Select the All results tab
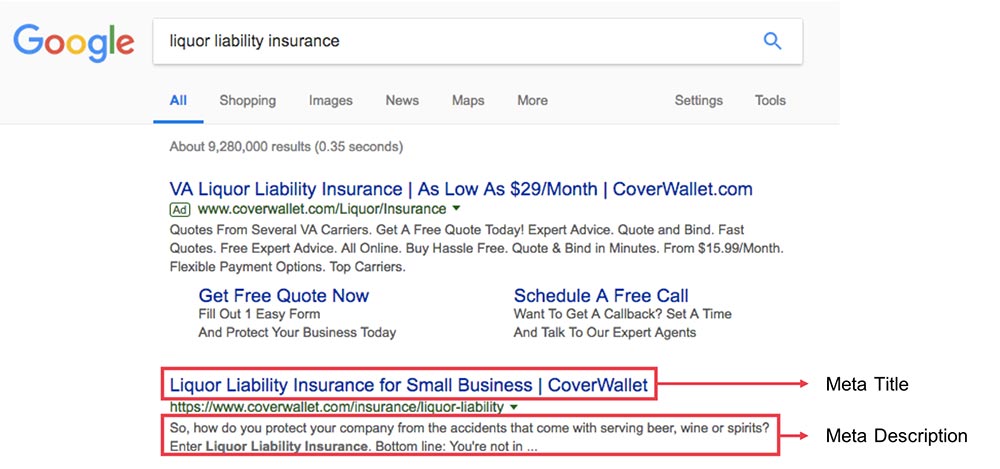The width and height of the screenshot is (1000, 469). [x=178, y=100]
